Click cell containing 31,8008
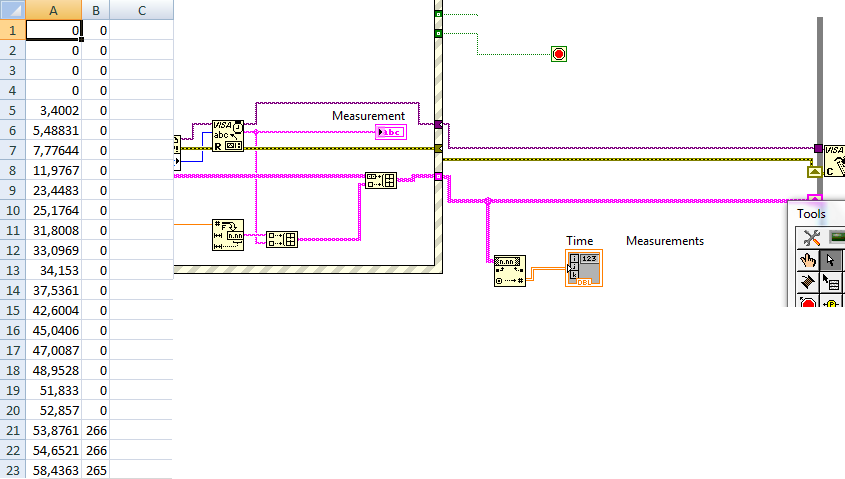Viewport: 845px width, 479px height. 53,230
